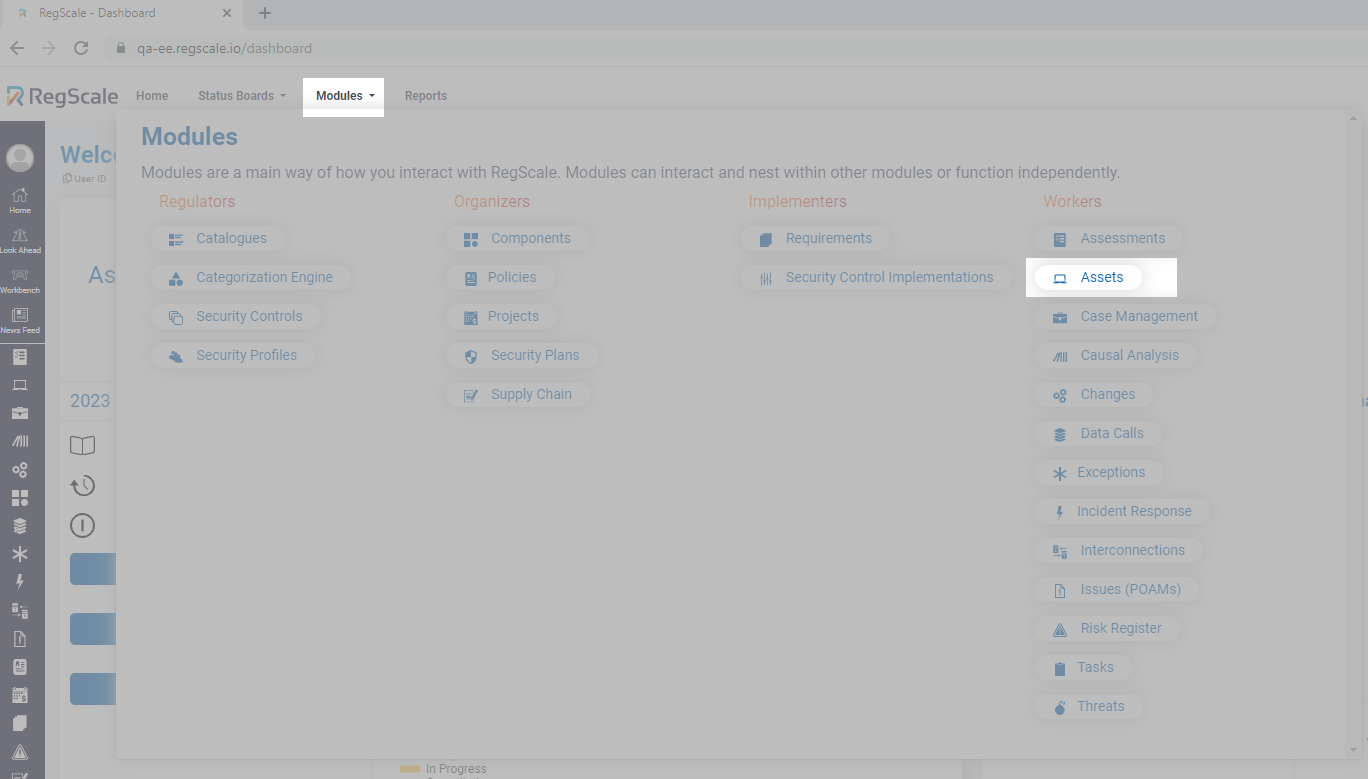
Task: Open the Components module
Action: click(517, 239)
